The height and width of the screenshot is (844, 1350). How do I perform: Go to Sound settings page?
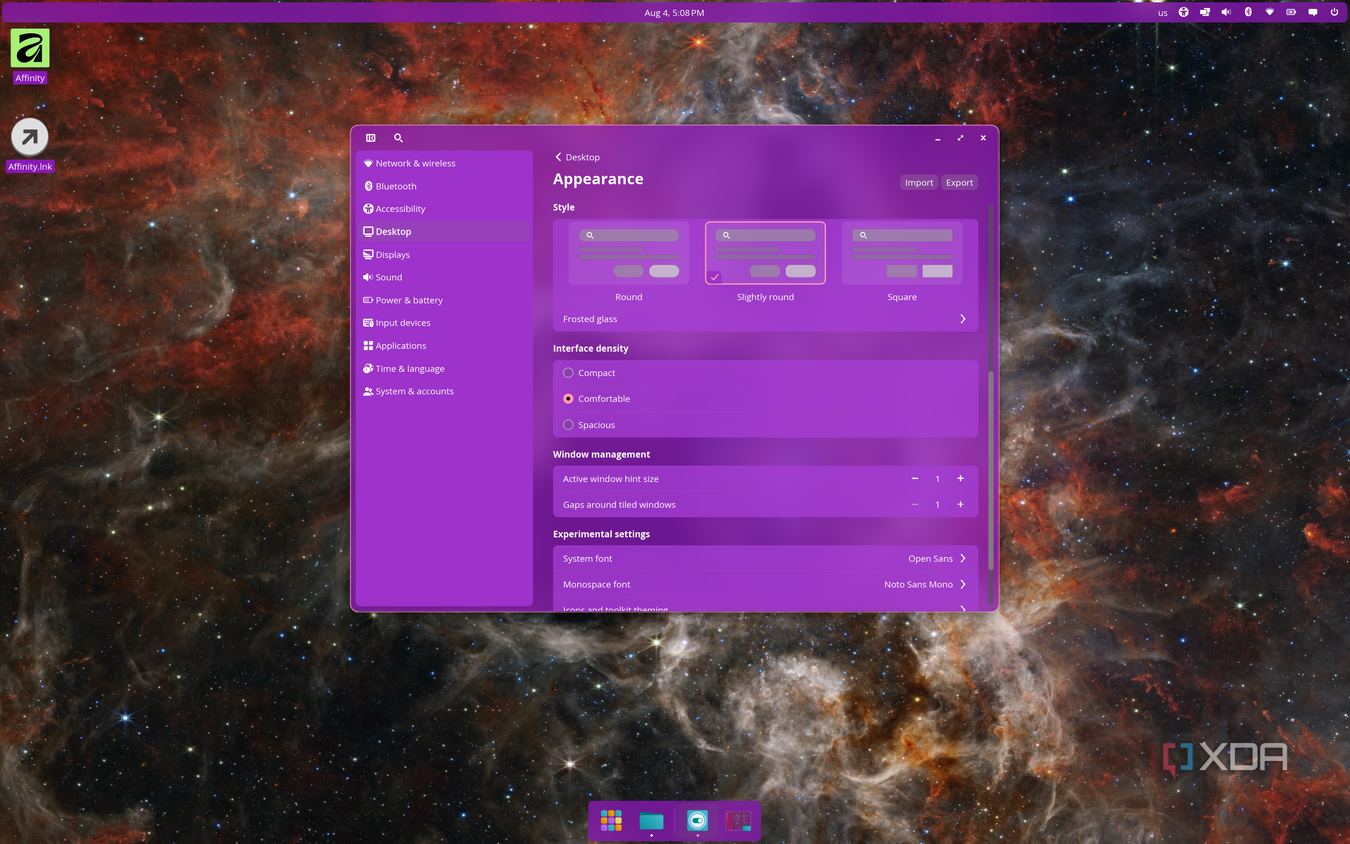click(x=444, y=277)
